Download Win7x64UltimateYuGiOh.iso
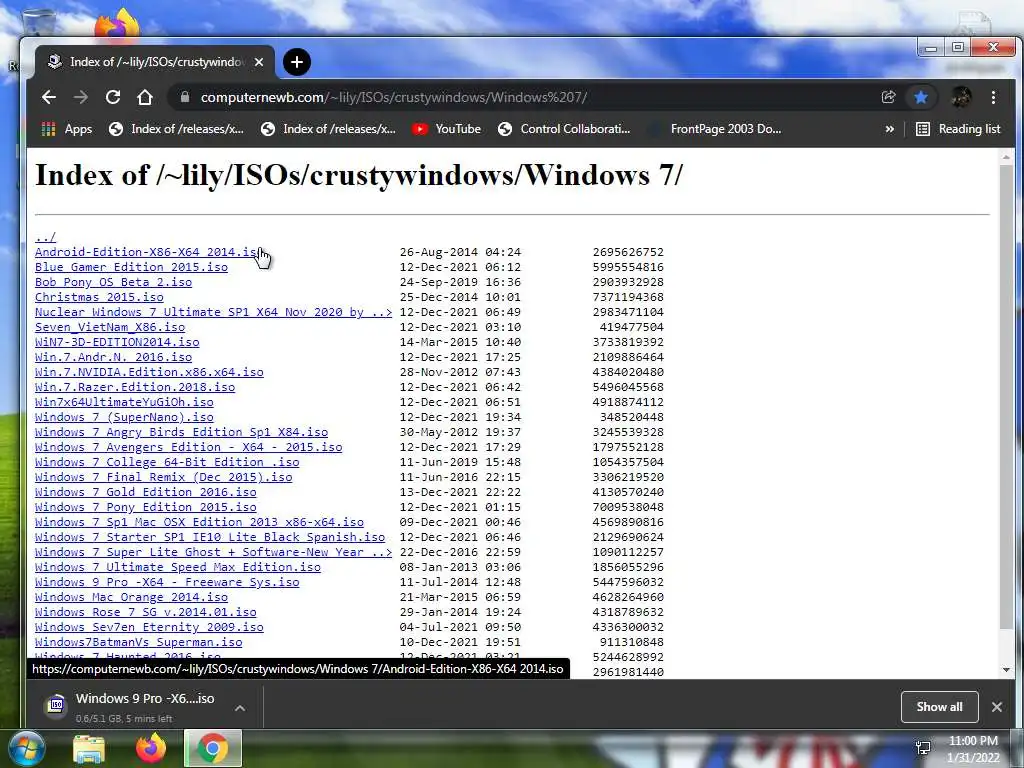The image size is (1024, 768). pos(124,402)
